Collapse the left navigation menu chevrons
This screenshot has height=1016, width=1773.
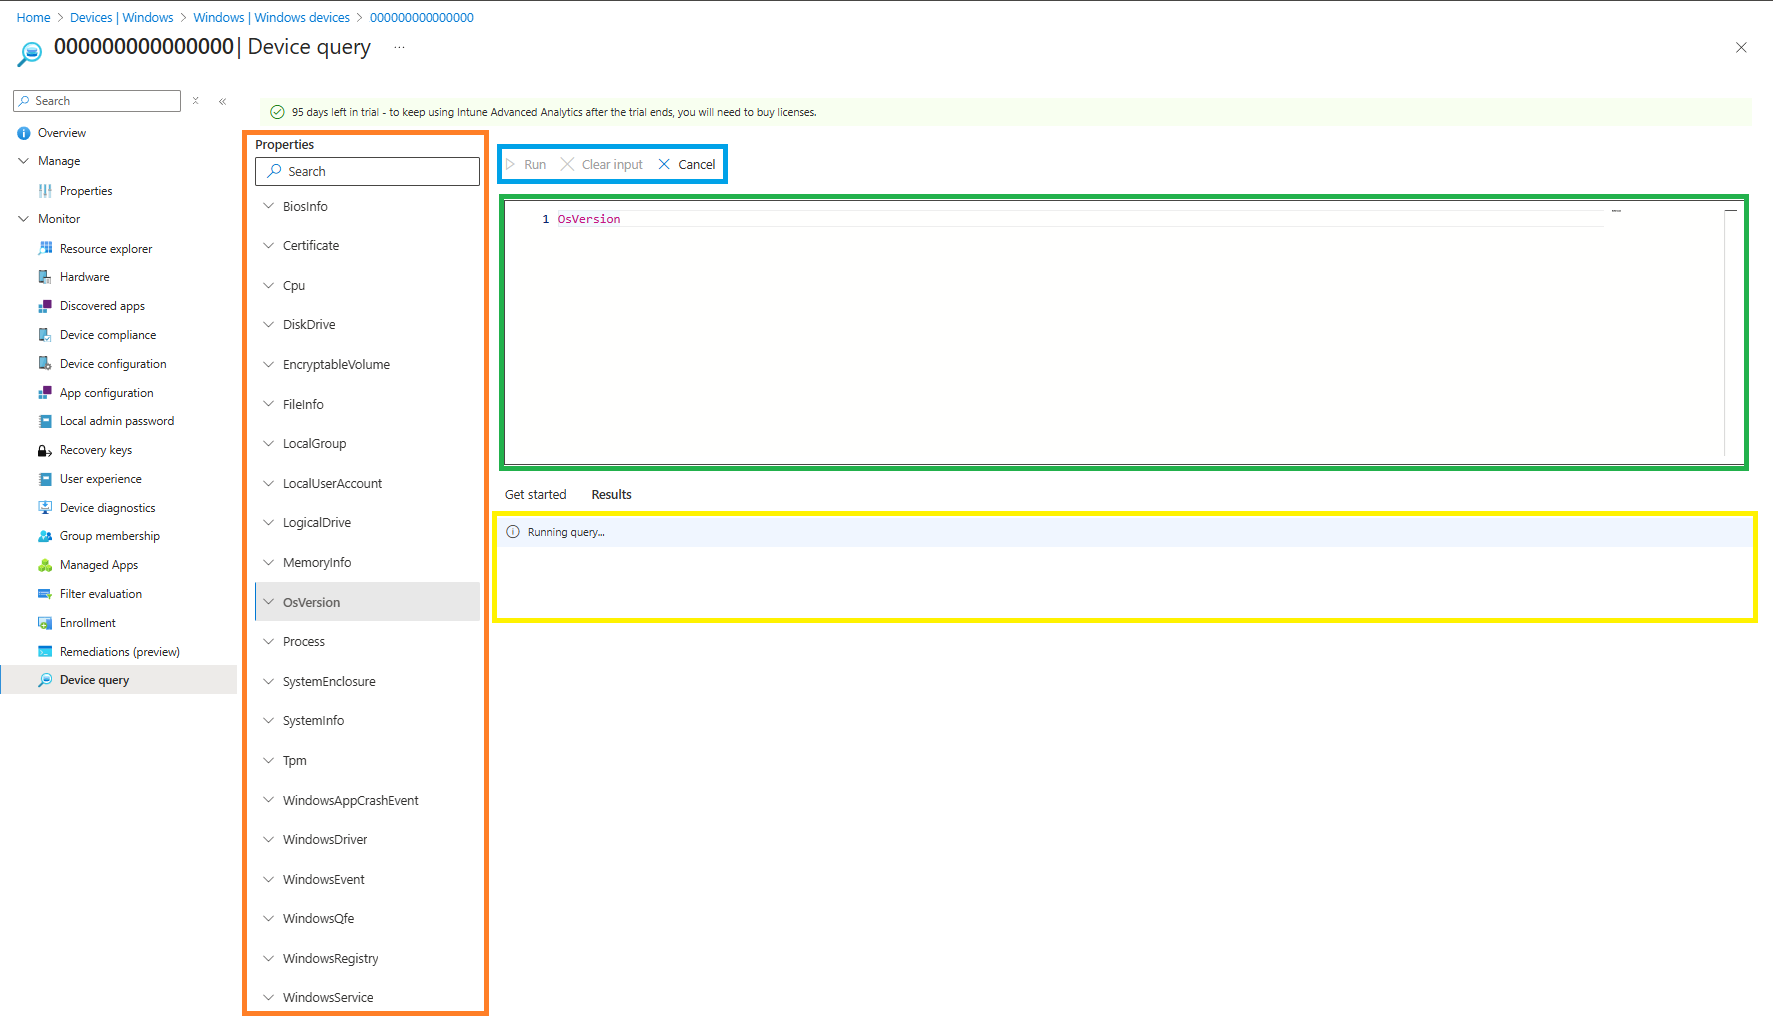223,101
